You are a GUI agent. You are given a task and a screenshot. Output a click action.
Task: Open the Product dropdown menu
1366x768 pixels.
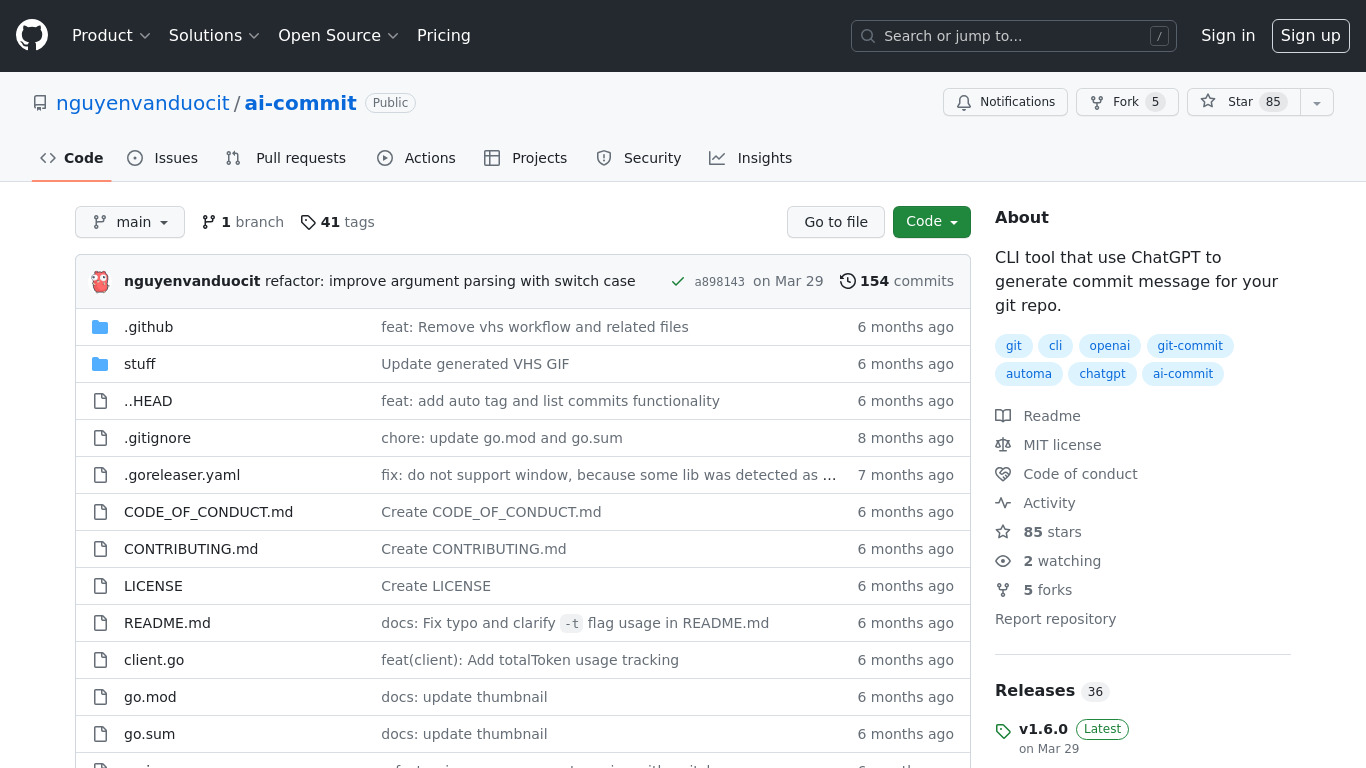click(x=111, y=35)
